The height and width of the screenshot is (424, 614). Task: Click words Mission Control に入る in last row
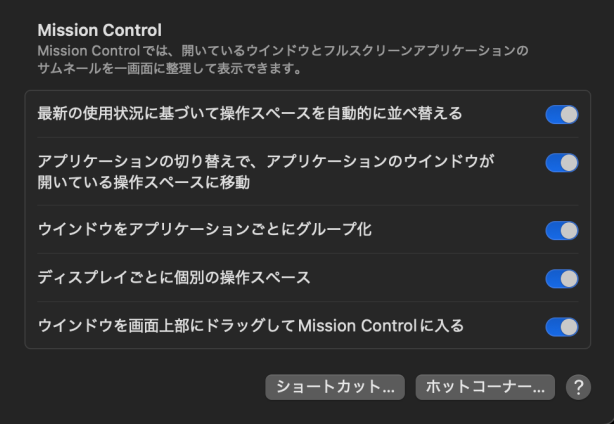click(381, 326)
